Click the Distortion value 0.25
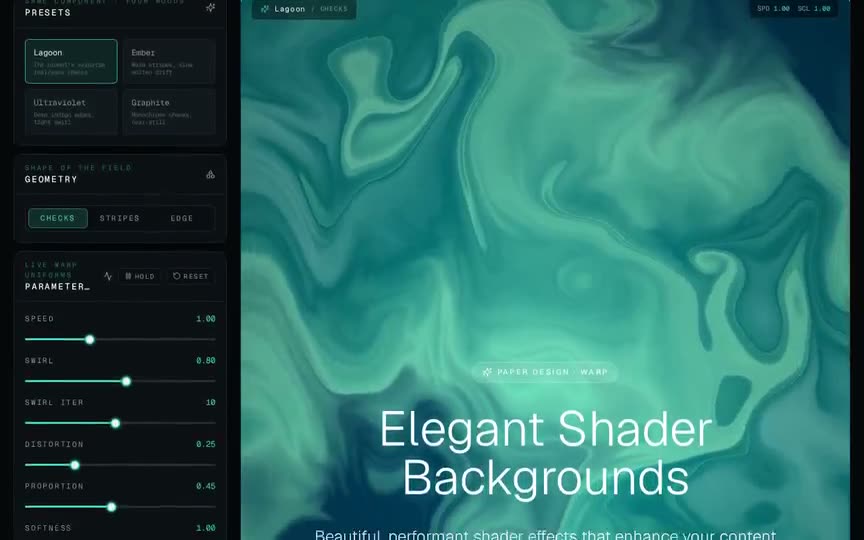This screenshot has width=864, height=540. [206, 444]
